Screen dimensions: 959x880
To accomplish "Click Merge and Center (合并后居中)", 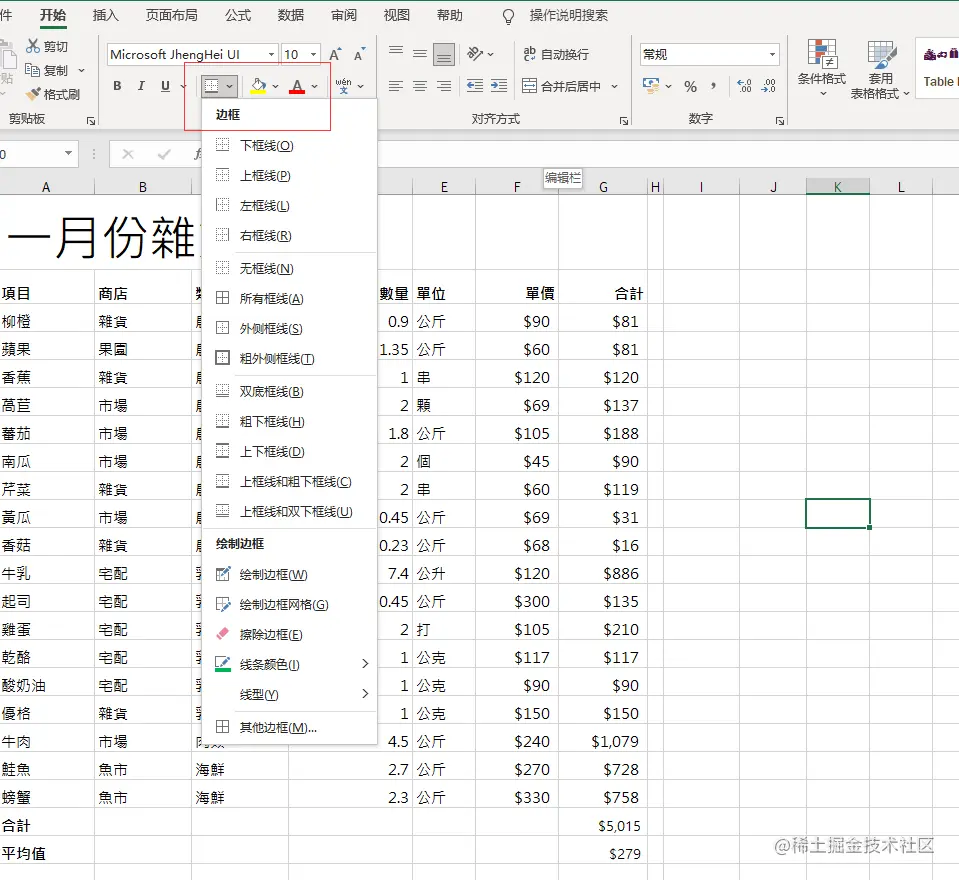I will (x=561, y=86).
